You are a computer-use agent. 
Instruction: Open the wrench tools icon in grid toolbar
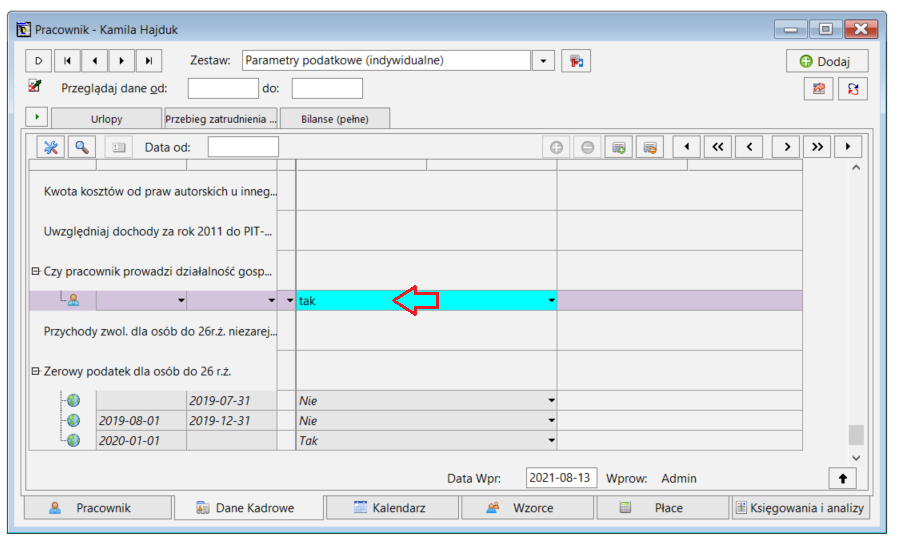coord(51,147)
